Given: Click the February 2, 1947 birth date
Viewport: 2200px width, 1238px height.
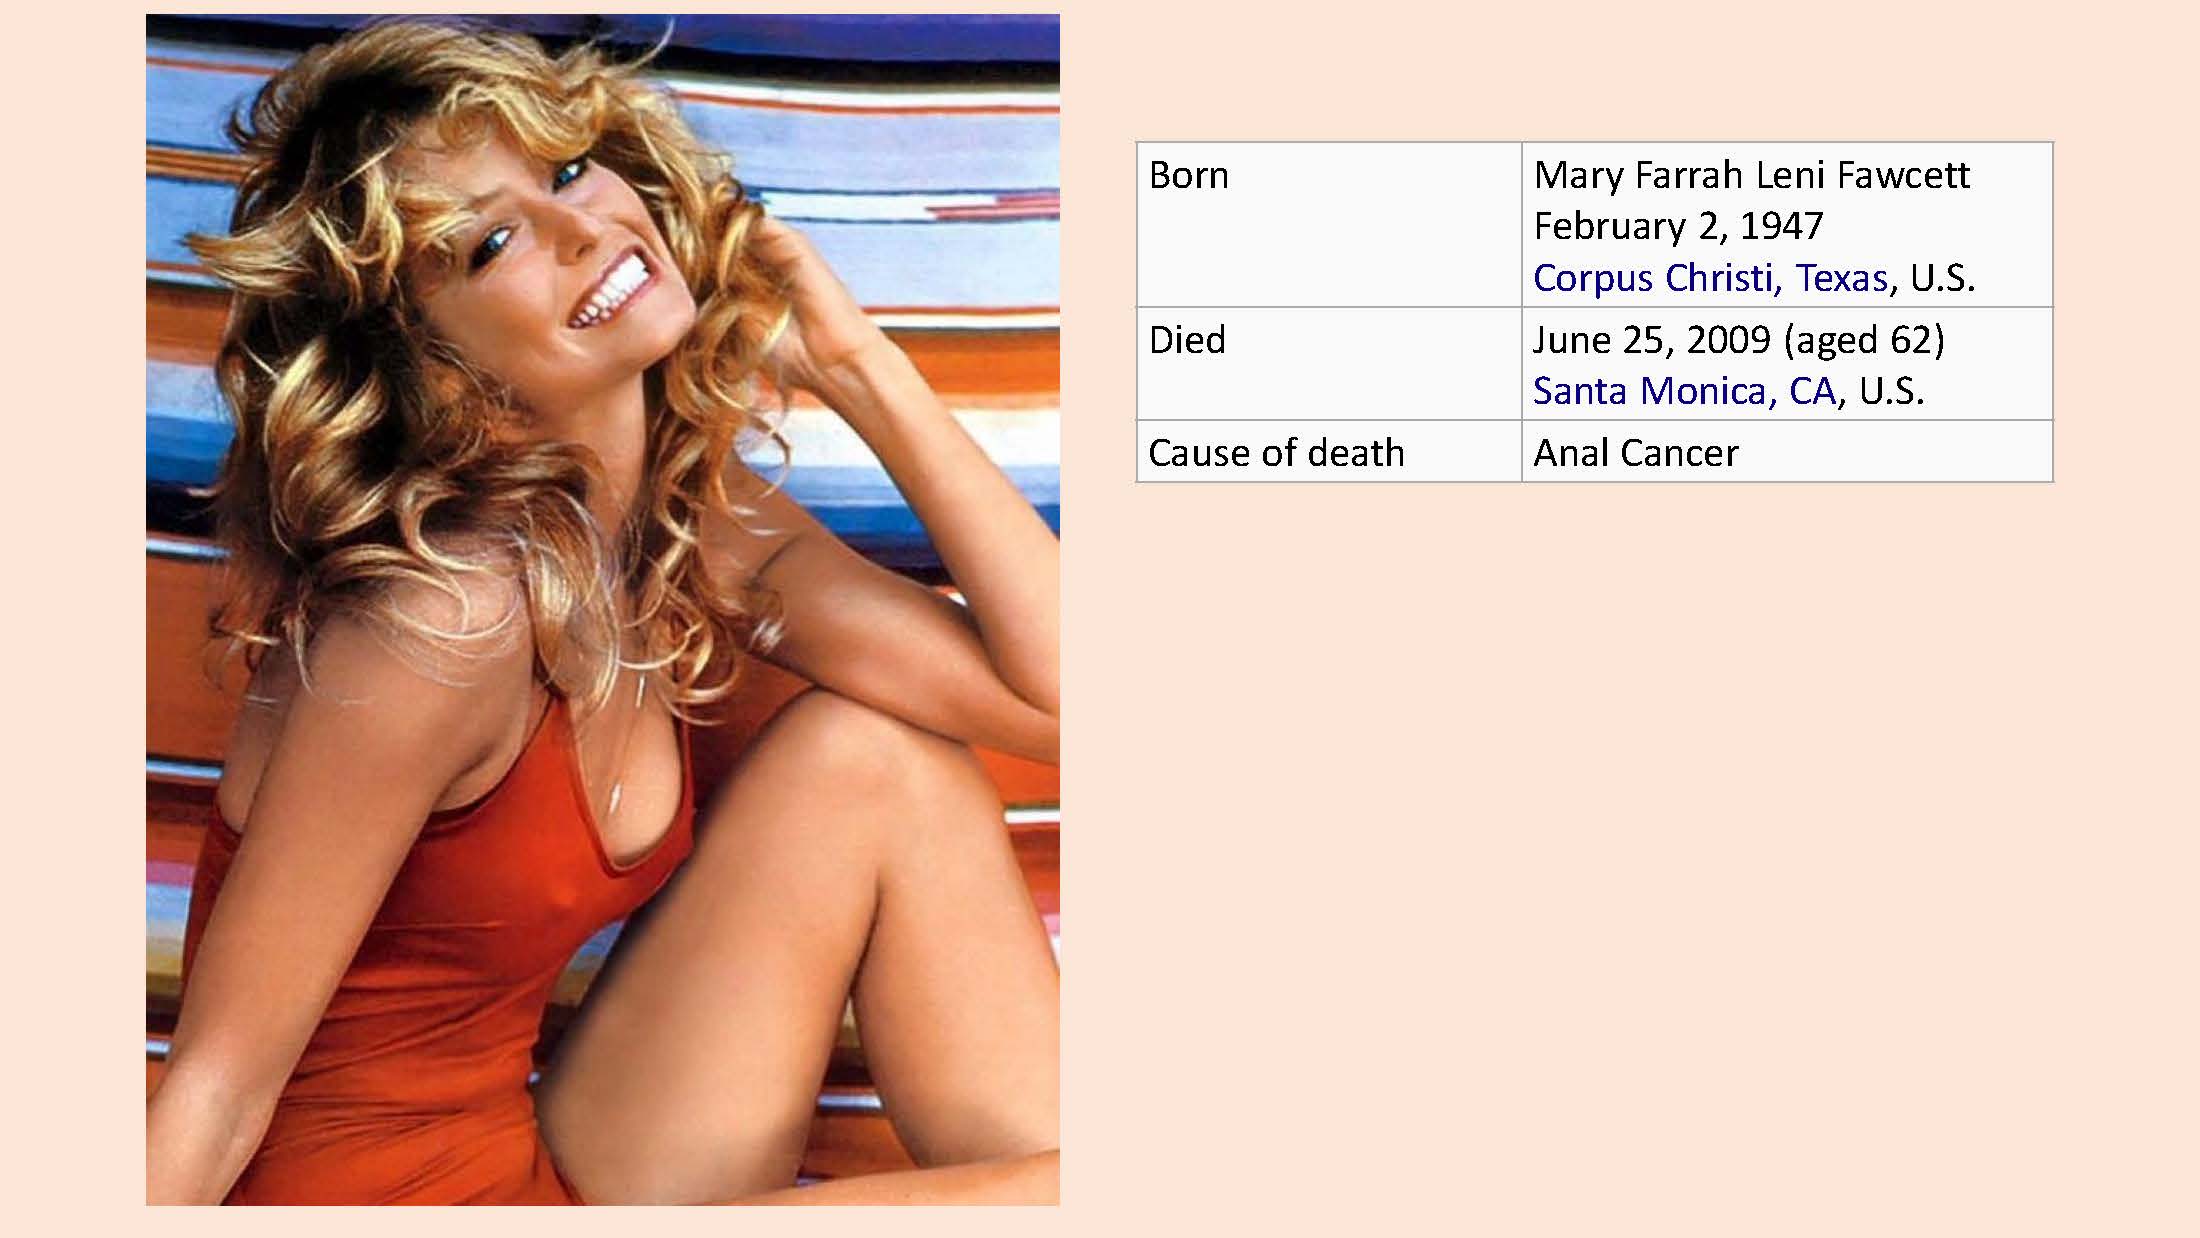Looking at the screenshot, I should click(1678, 227).
